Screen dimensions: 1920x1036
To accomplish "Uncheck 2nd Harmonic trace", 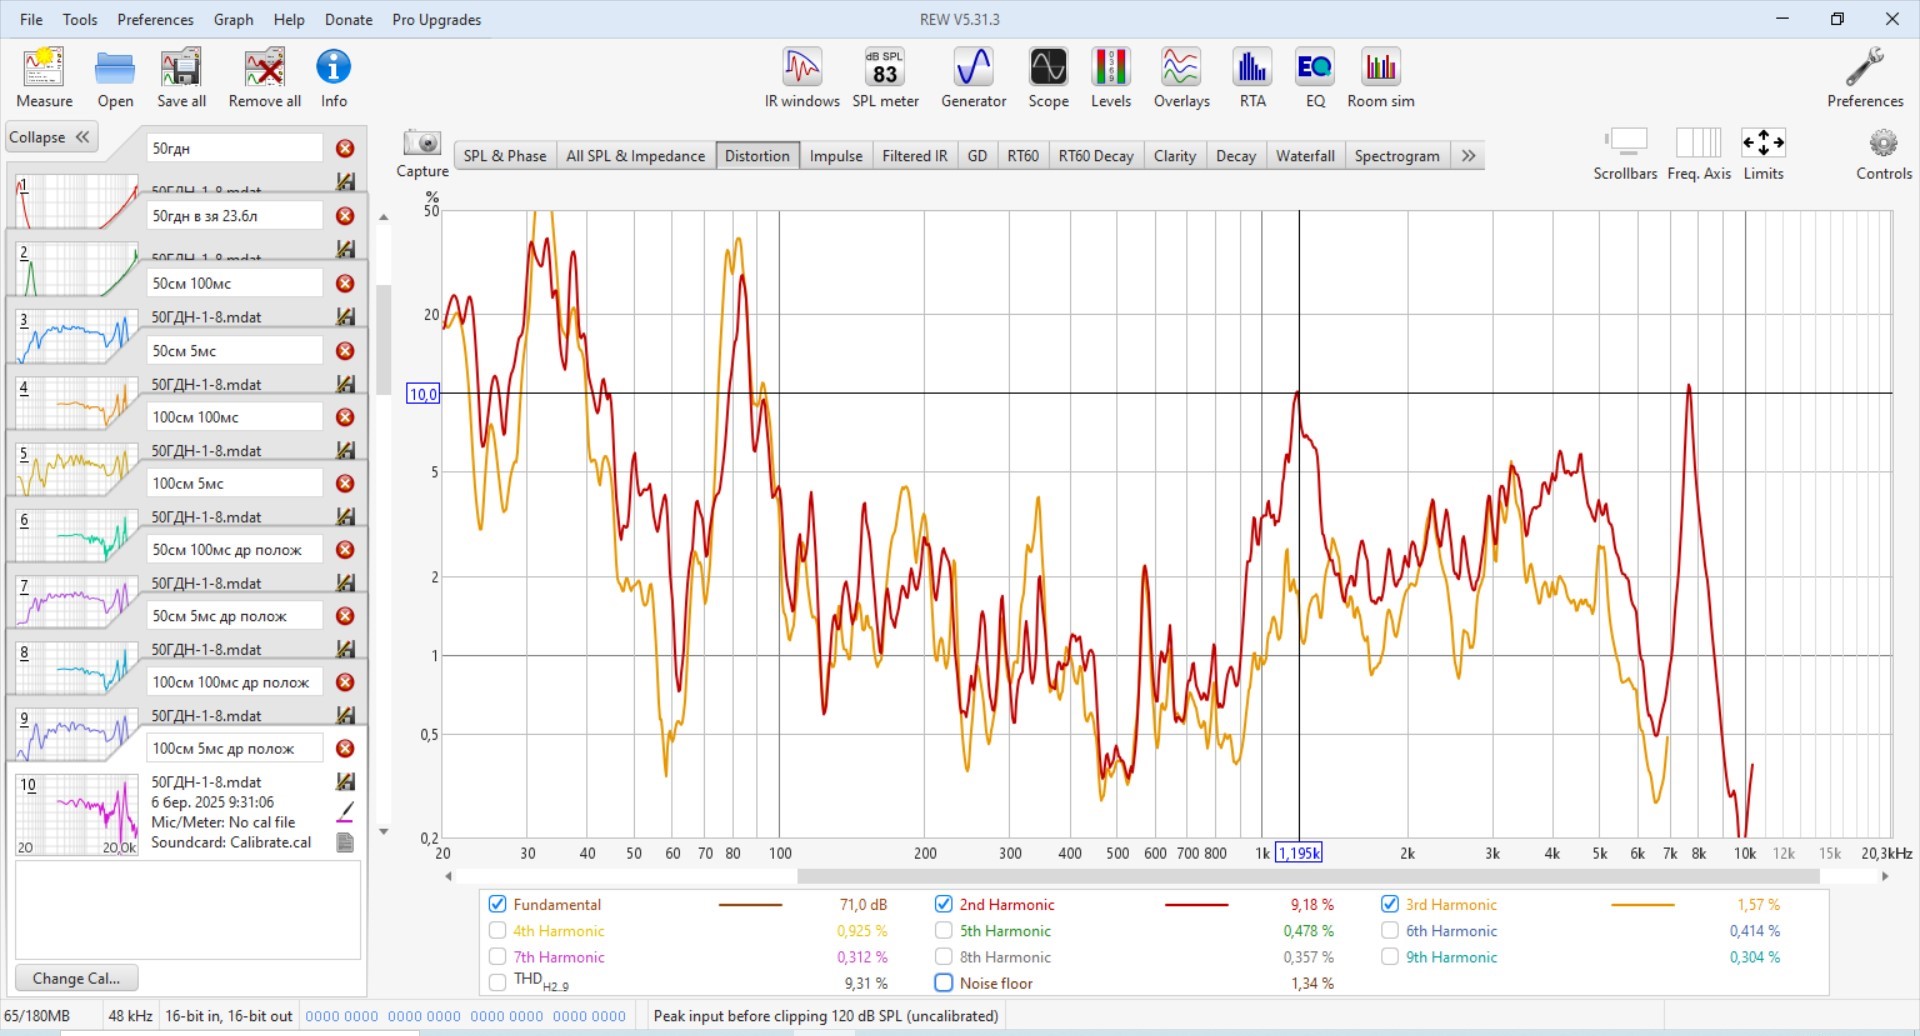I will [x=943, y=904].
